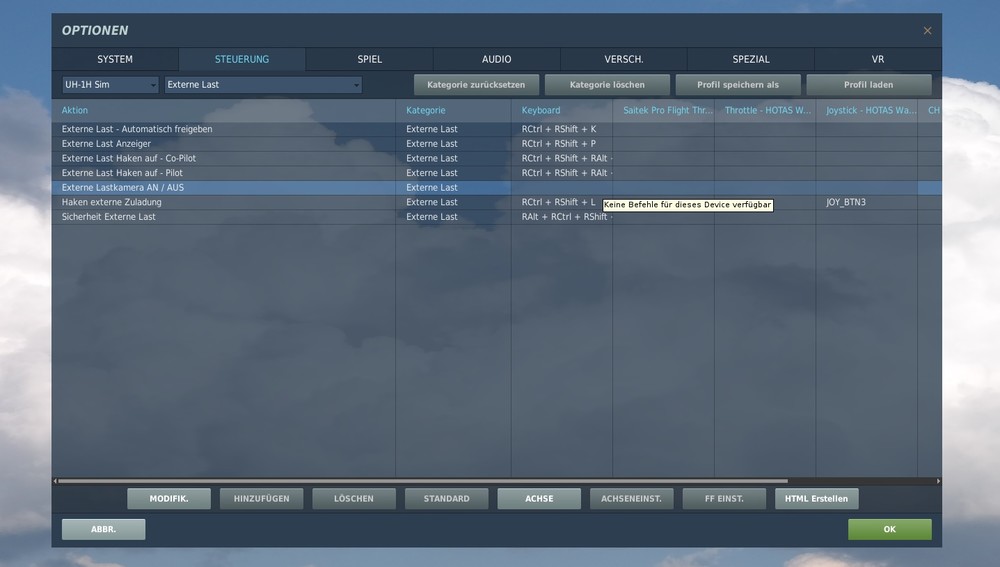This screenshot has width=1000, height=567.
Task: Open the UH-1H Sim aircraft dropdown
Action: click(110, 85)
